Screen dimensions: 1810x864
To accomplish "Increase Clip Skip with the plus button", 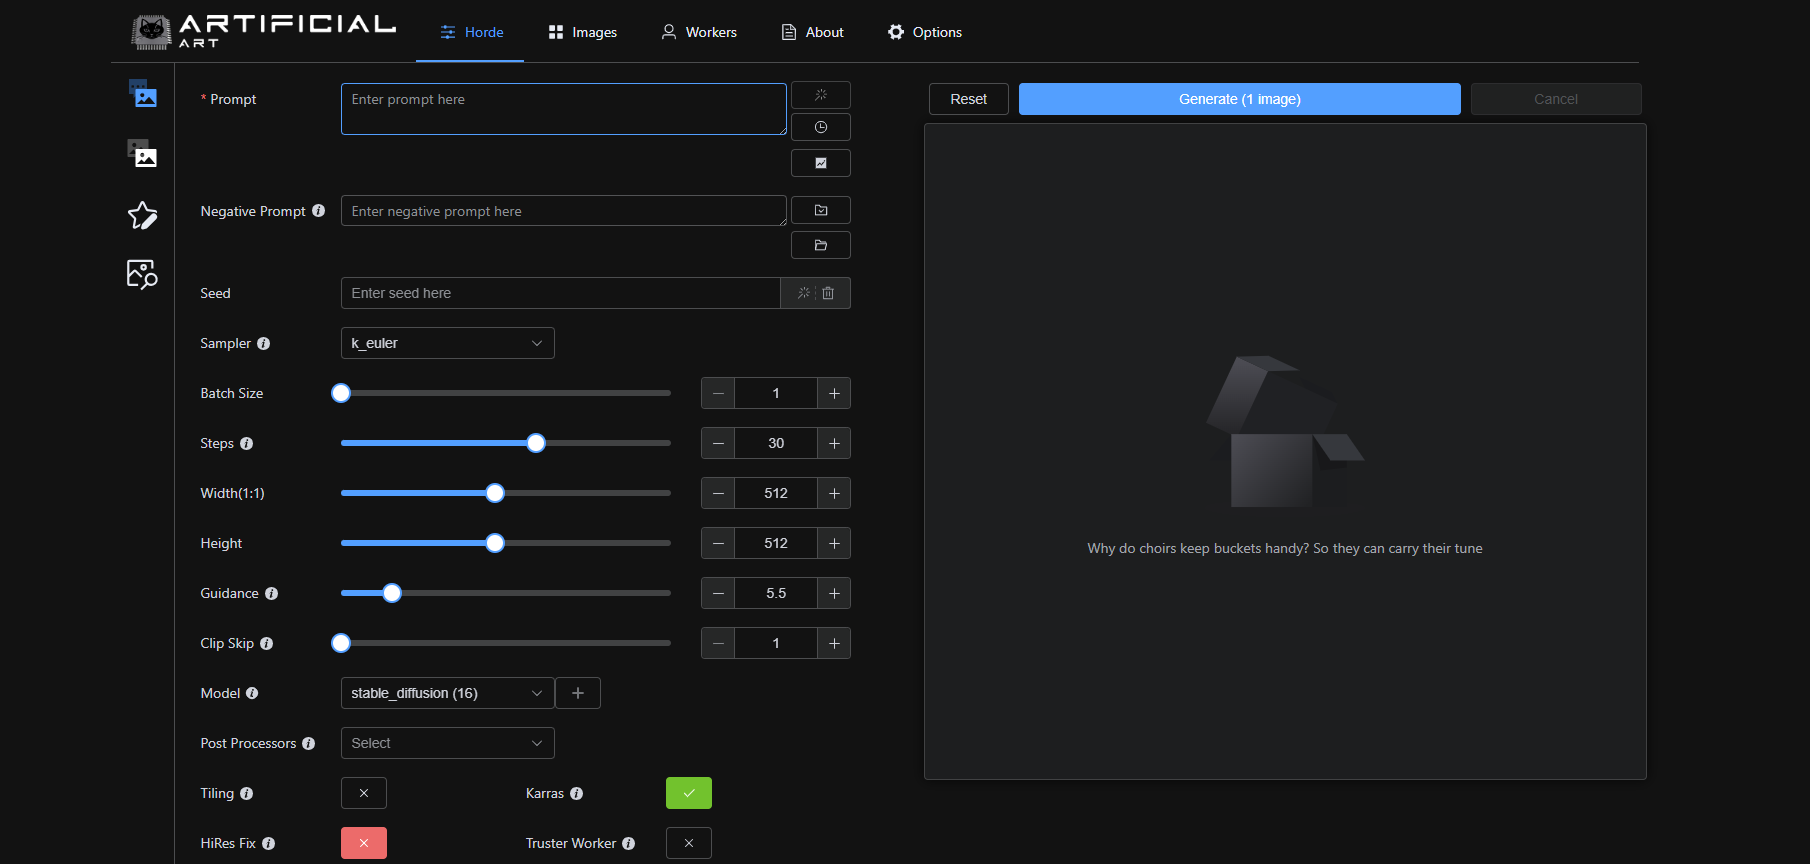I will coord(834,643).
